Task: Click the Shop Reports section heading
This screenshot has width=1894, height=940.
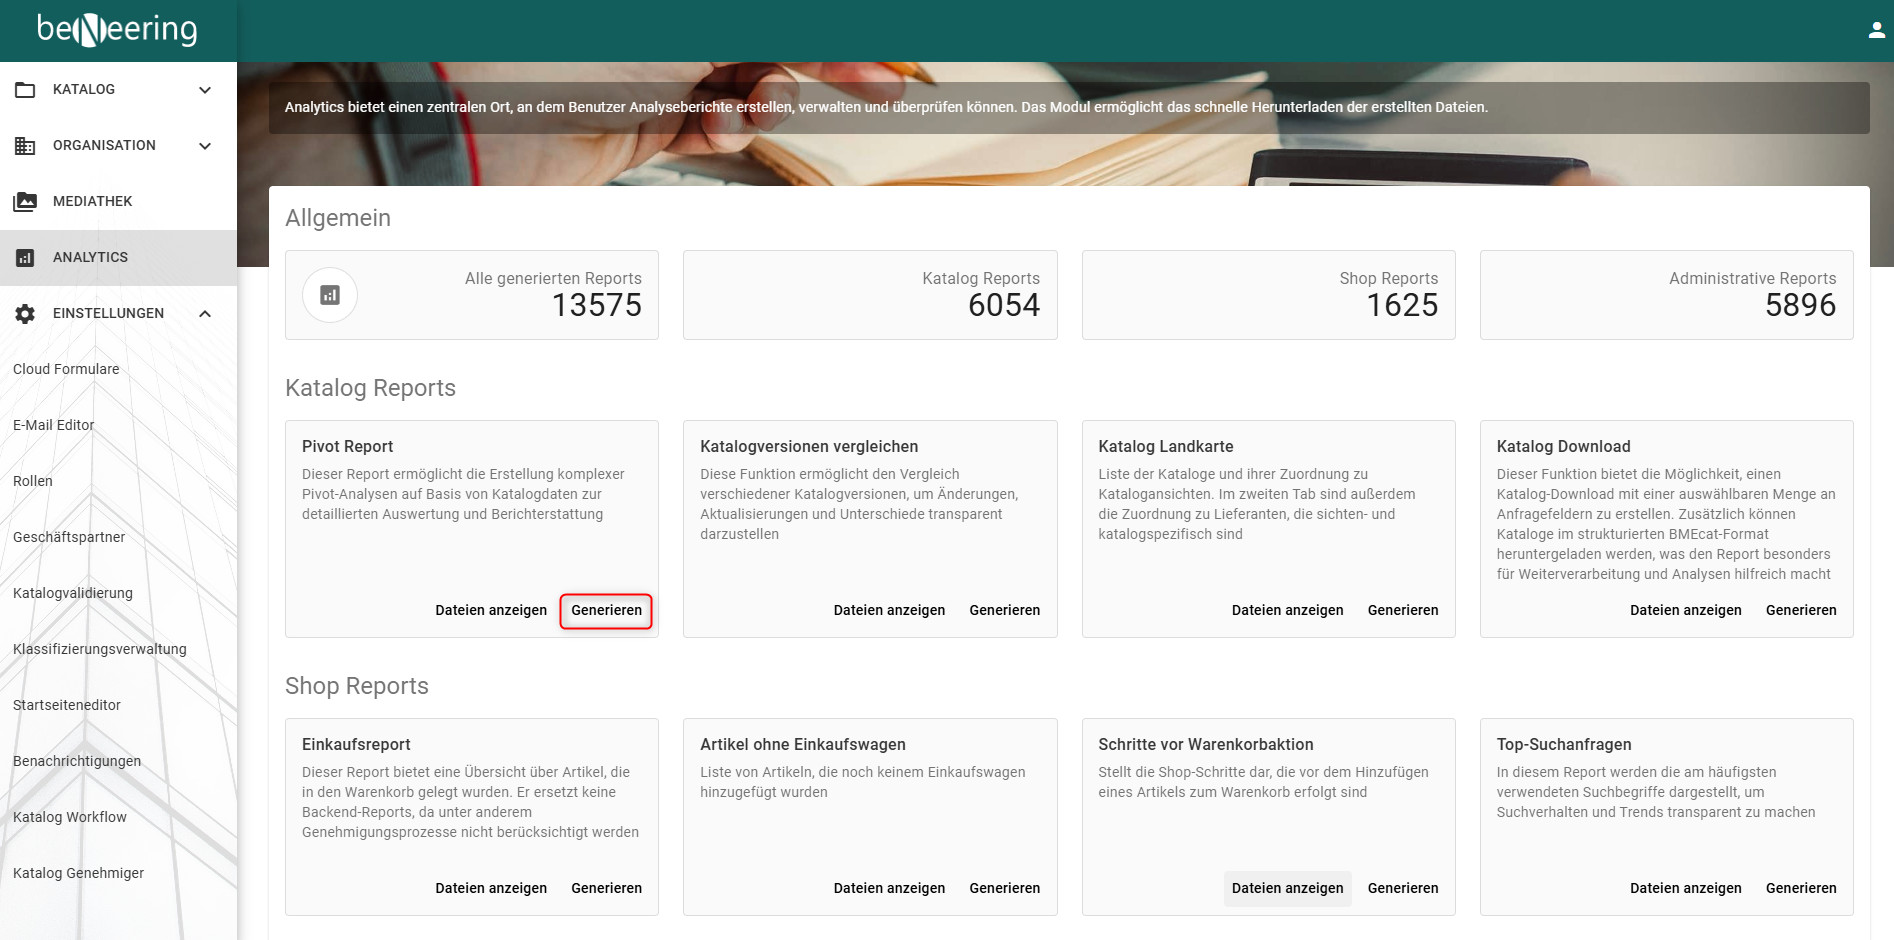Action: coord(357,686)
